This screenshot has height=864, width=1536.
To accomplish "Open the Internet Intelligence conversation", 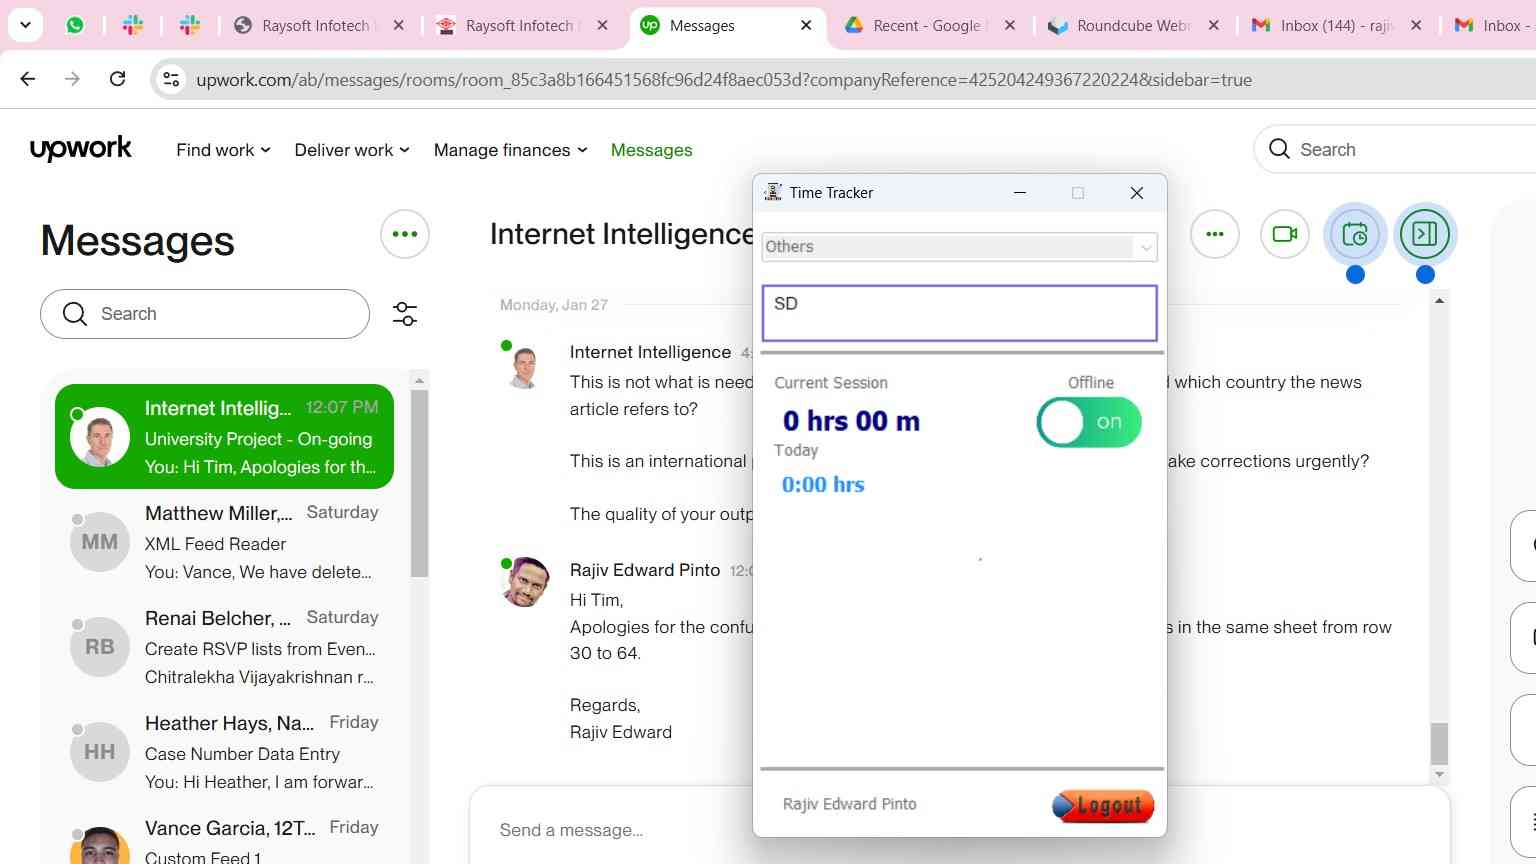I will 224,437.
